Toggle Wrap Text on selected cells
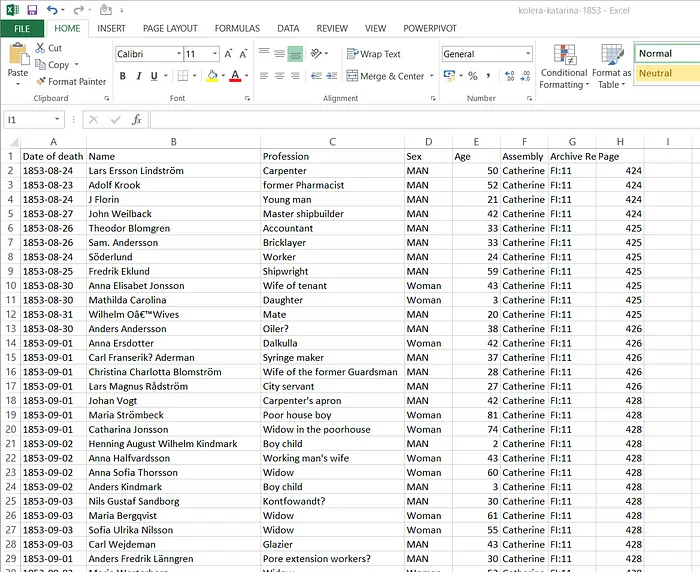 click(x=373, y=54)
